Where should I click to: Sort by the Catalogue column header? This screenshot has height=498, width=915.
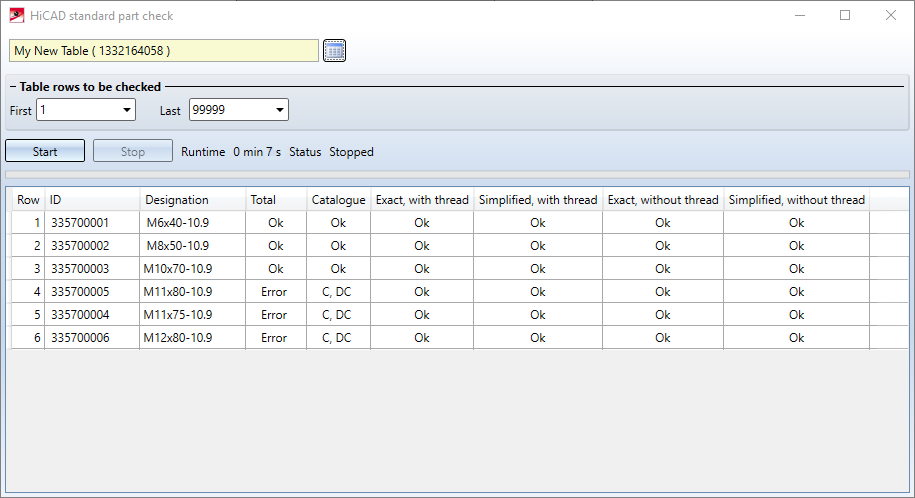[x=338, y=200]
